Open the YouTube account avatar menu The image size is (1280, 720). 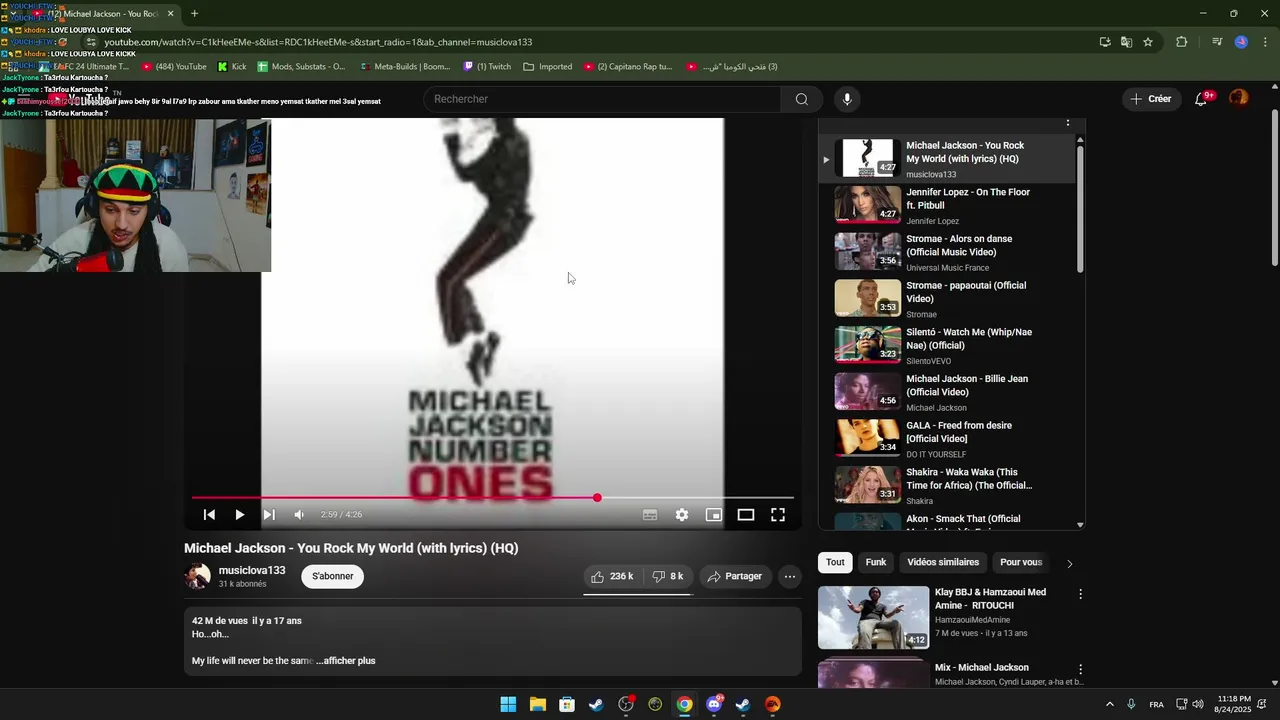pos(1239,98)
